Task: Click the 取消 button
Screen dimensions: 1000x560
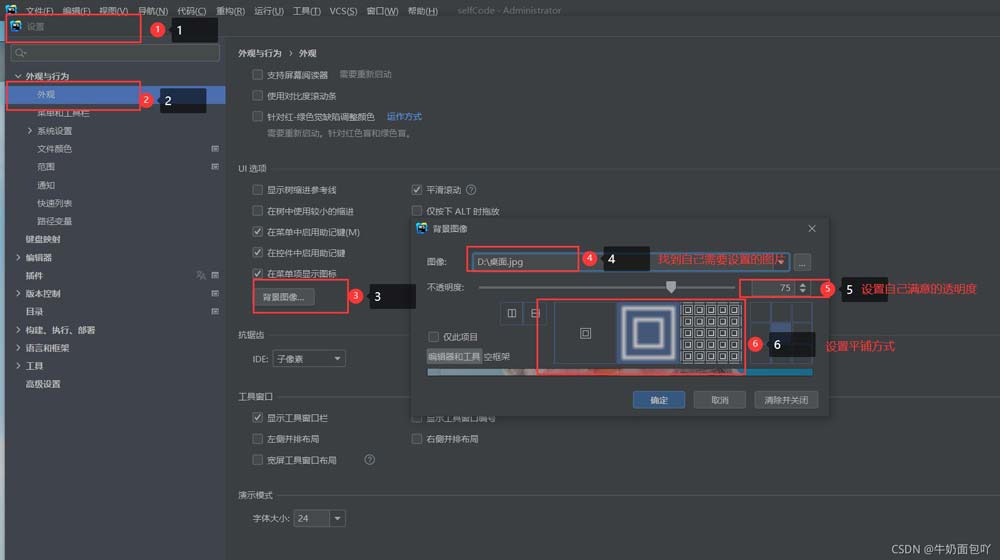Action: [719, 400]
